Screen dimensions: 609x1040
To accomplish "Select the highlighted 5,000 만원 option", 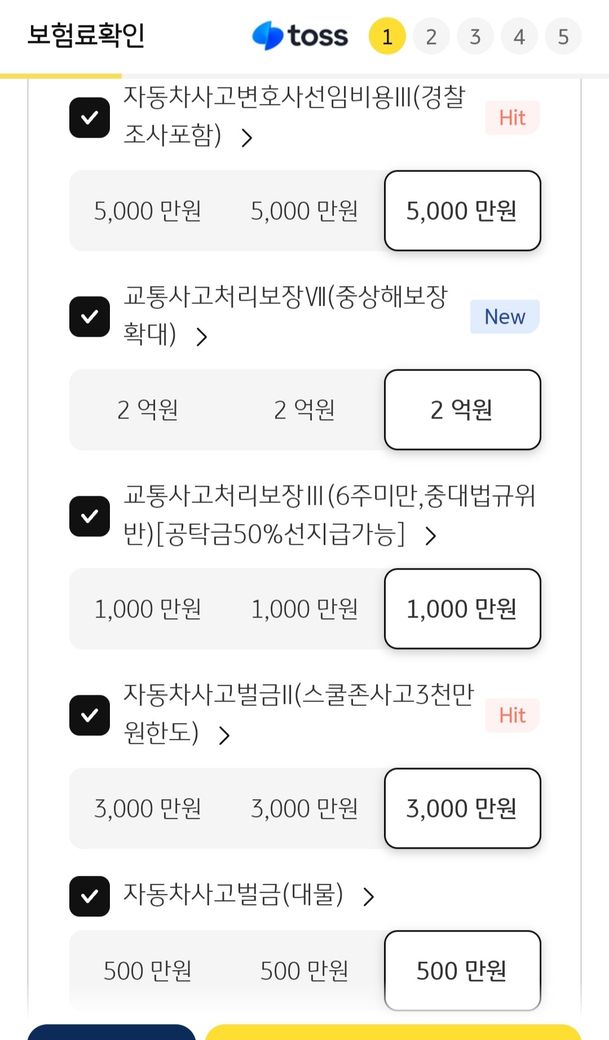I will 462,211.
